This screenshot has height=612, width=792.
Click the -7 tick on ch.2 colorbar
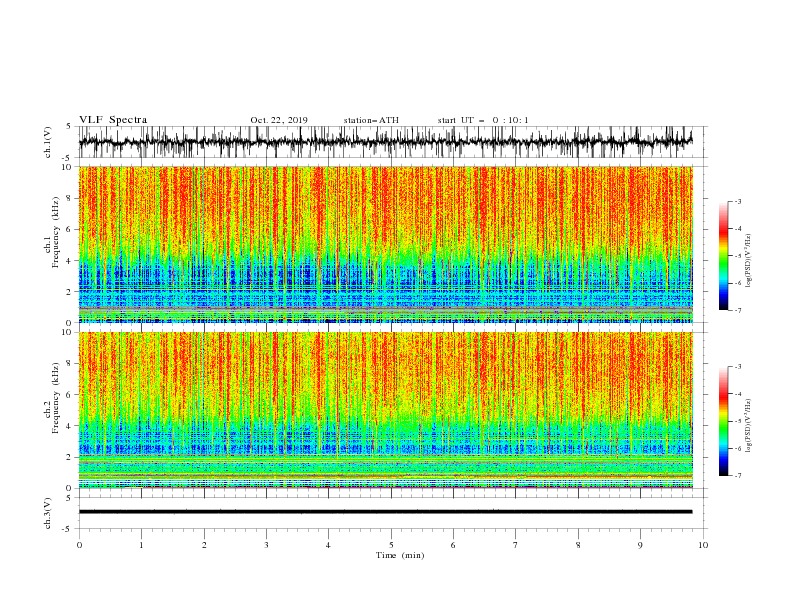pos(738,476)
